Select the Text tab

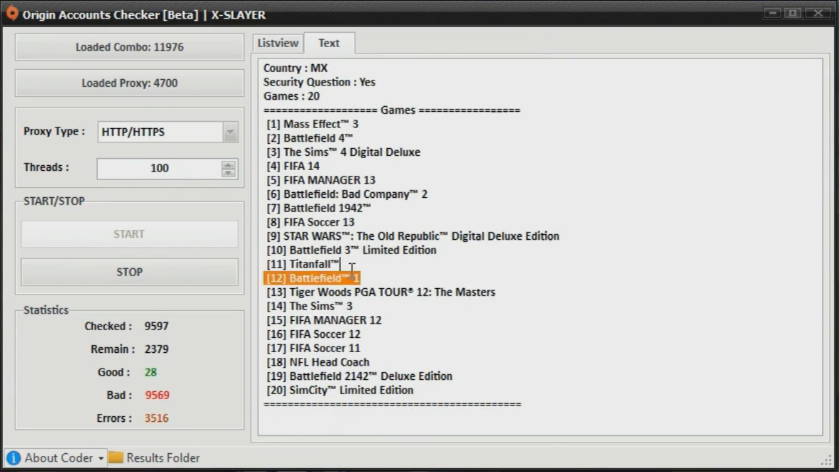point(329,43)
